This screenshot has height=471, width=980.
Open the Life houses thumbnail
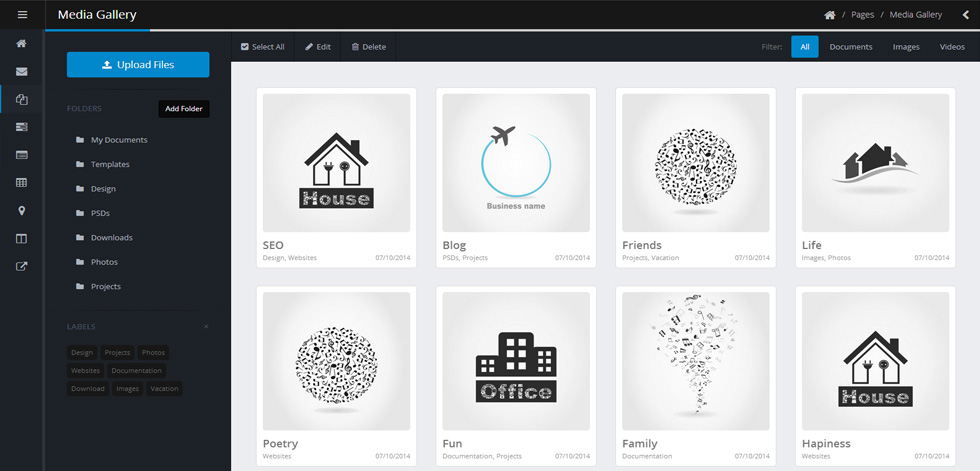tap(876, 163)
